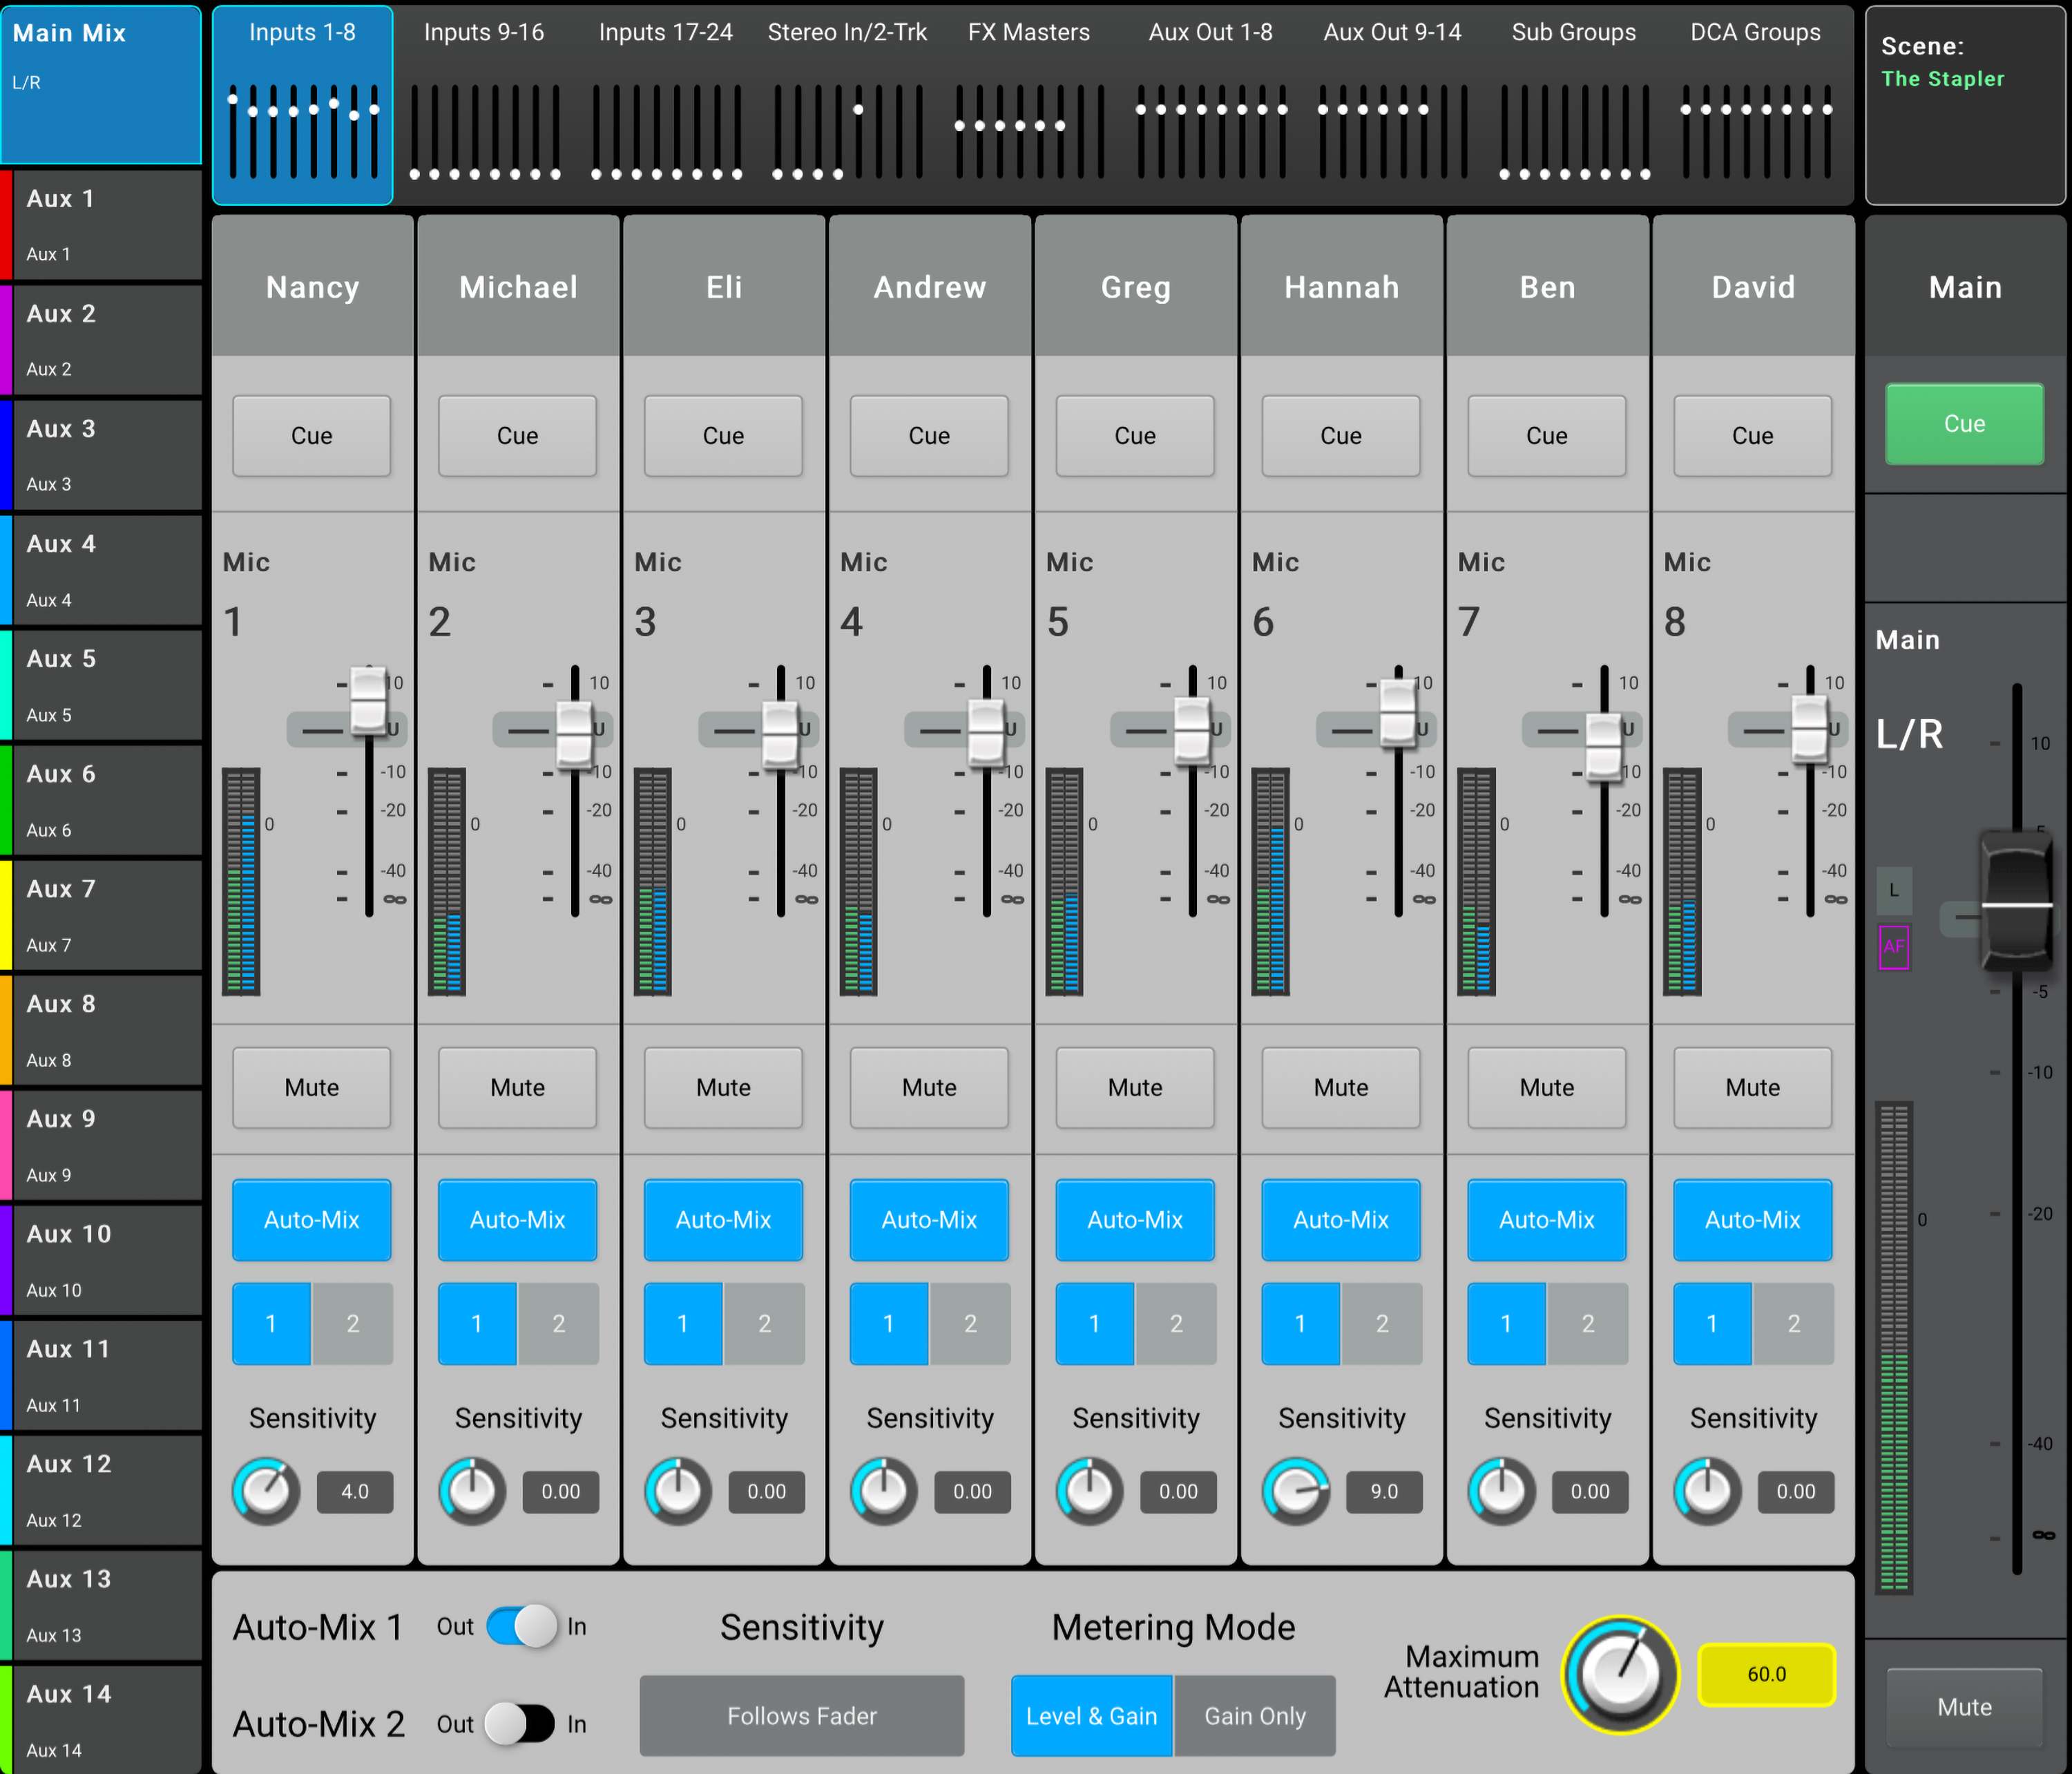
Task: Click the Maximum Attenuation knob
Action: click(1620, 1674)
